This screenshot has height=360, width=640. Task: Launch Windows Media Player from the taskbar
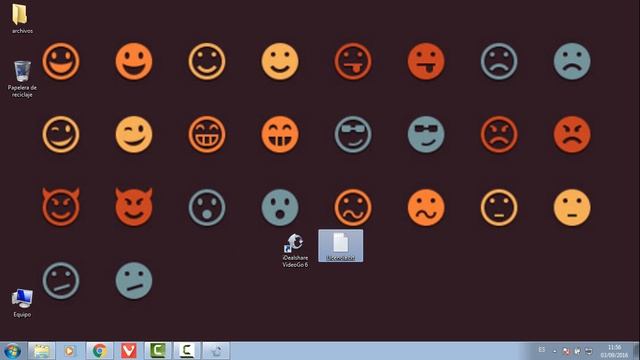point(70,351)
